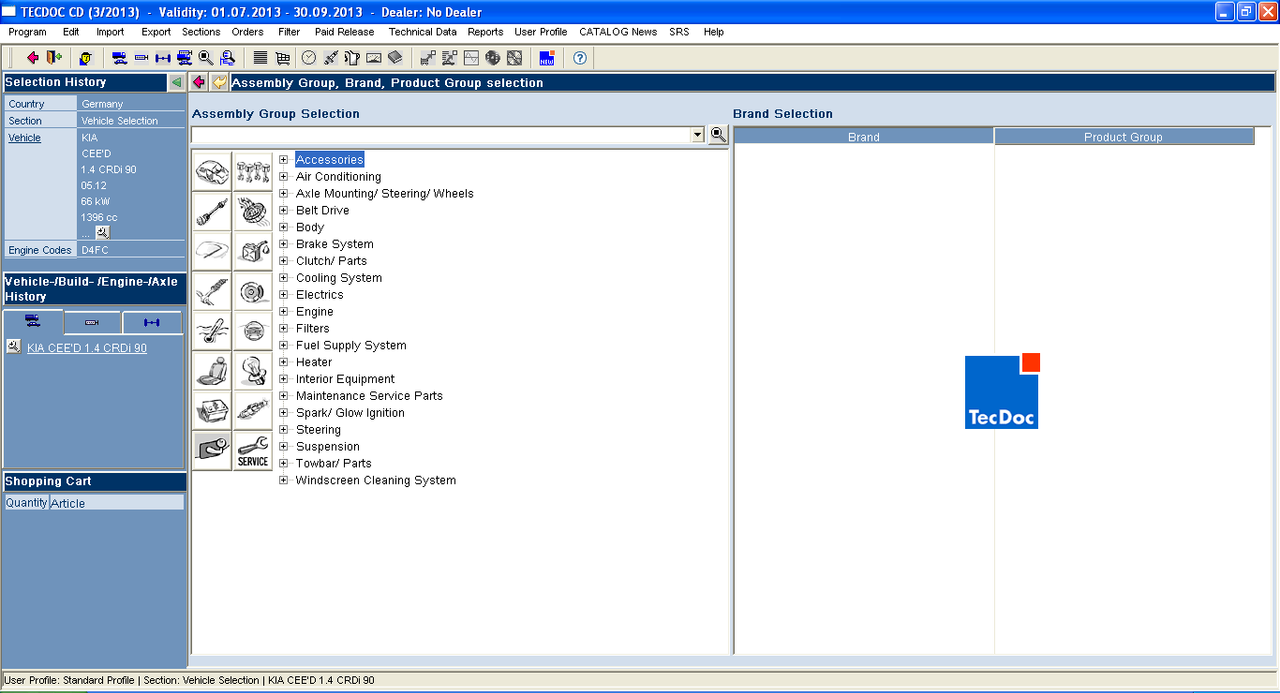Open the Paid Release menu
This screenshot has width=1280, height=693.
coord(344,32)
